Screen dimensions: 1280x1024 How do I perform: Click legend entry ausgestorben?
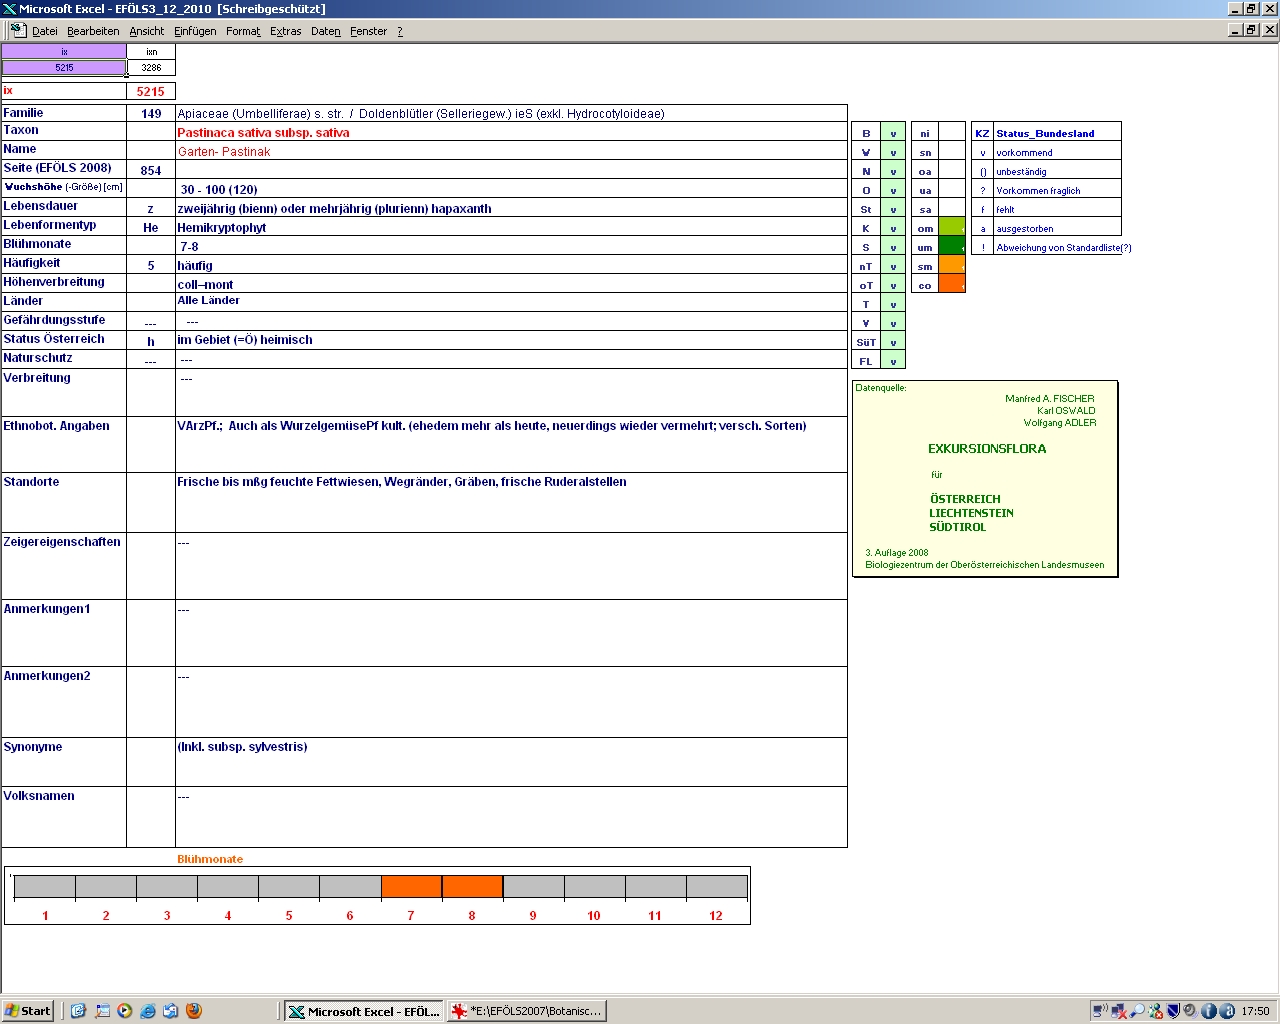[x=1025, y=229]
